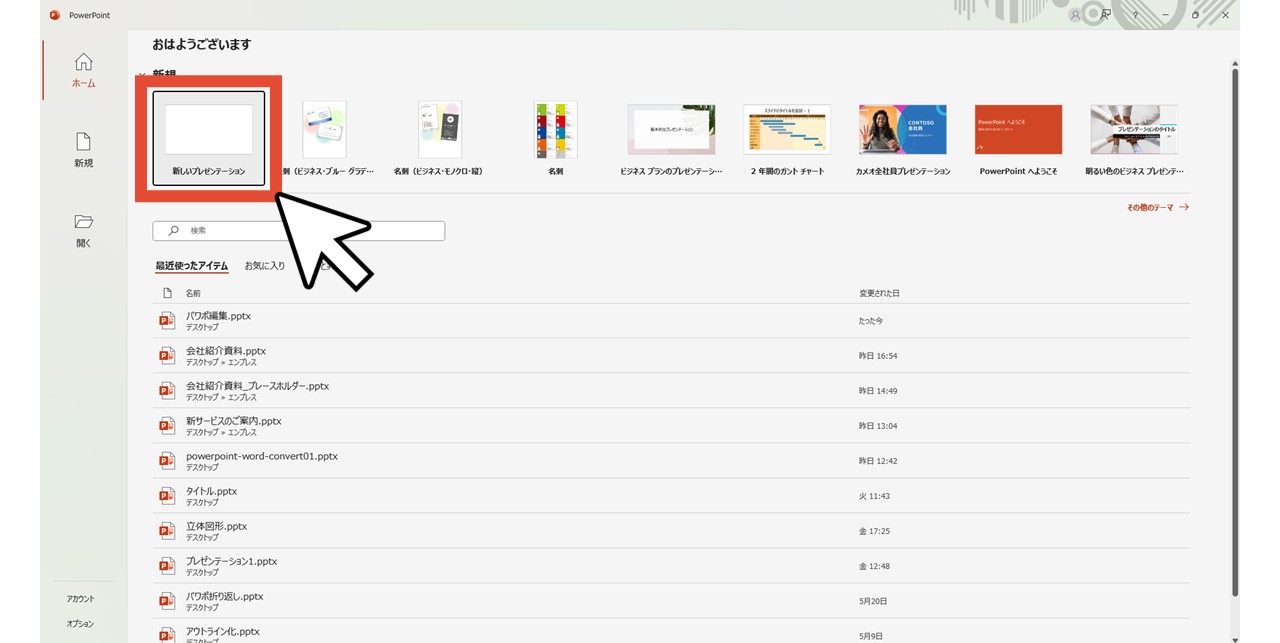This screenshot has height=643, width=1280.
Task: Switch to the お気に入り tab
Action: (265, 266)
